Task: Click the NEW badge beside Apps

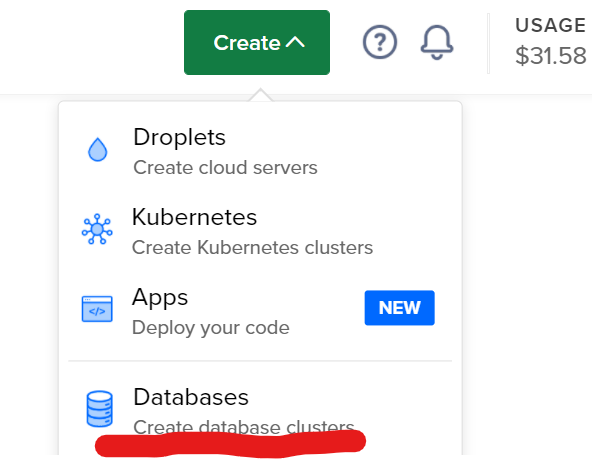Action: 399,308
